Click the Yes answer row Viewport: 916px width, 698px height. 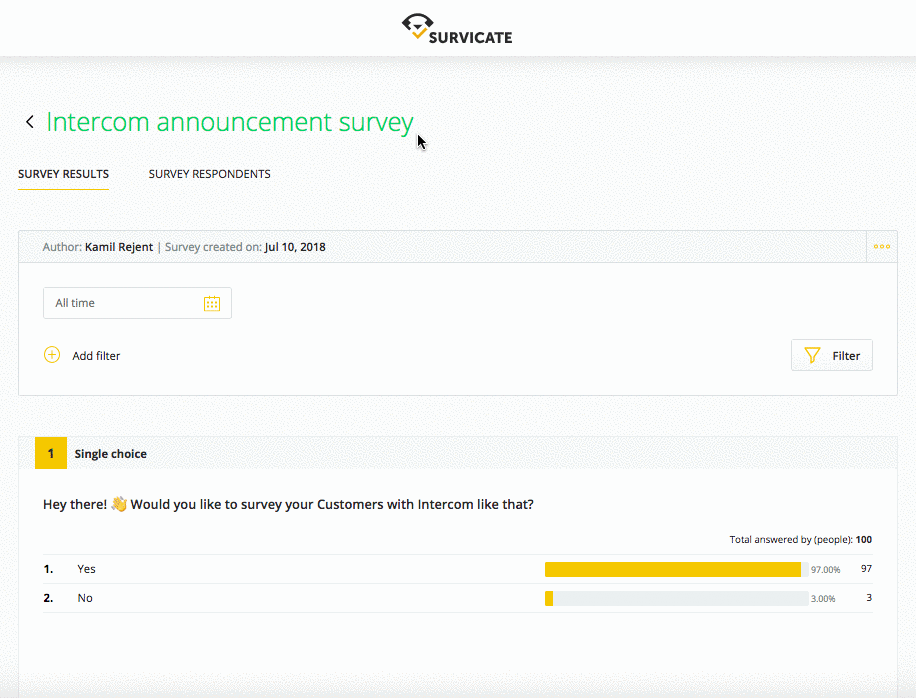(457, 569)
